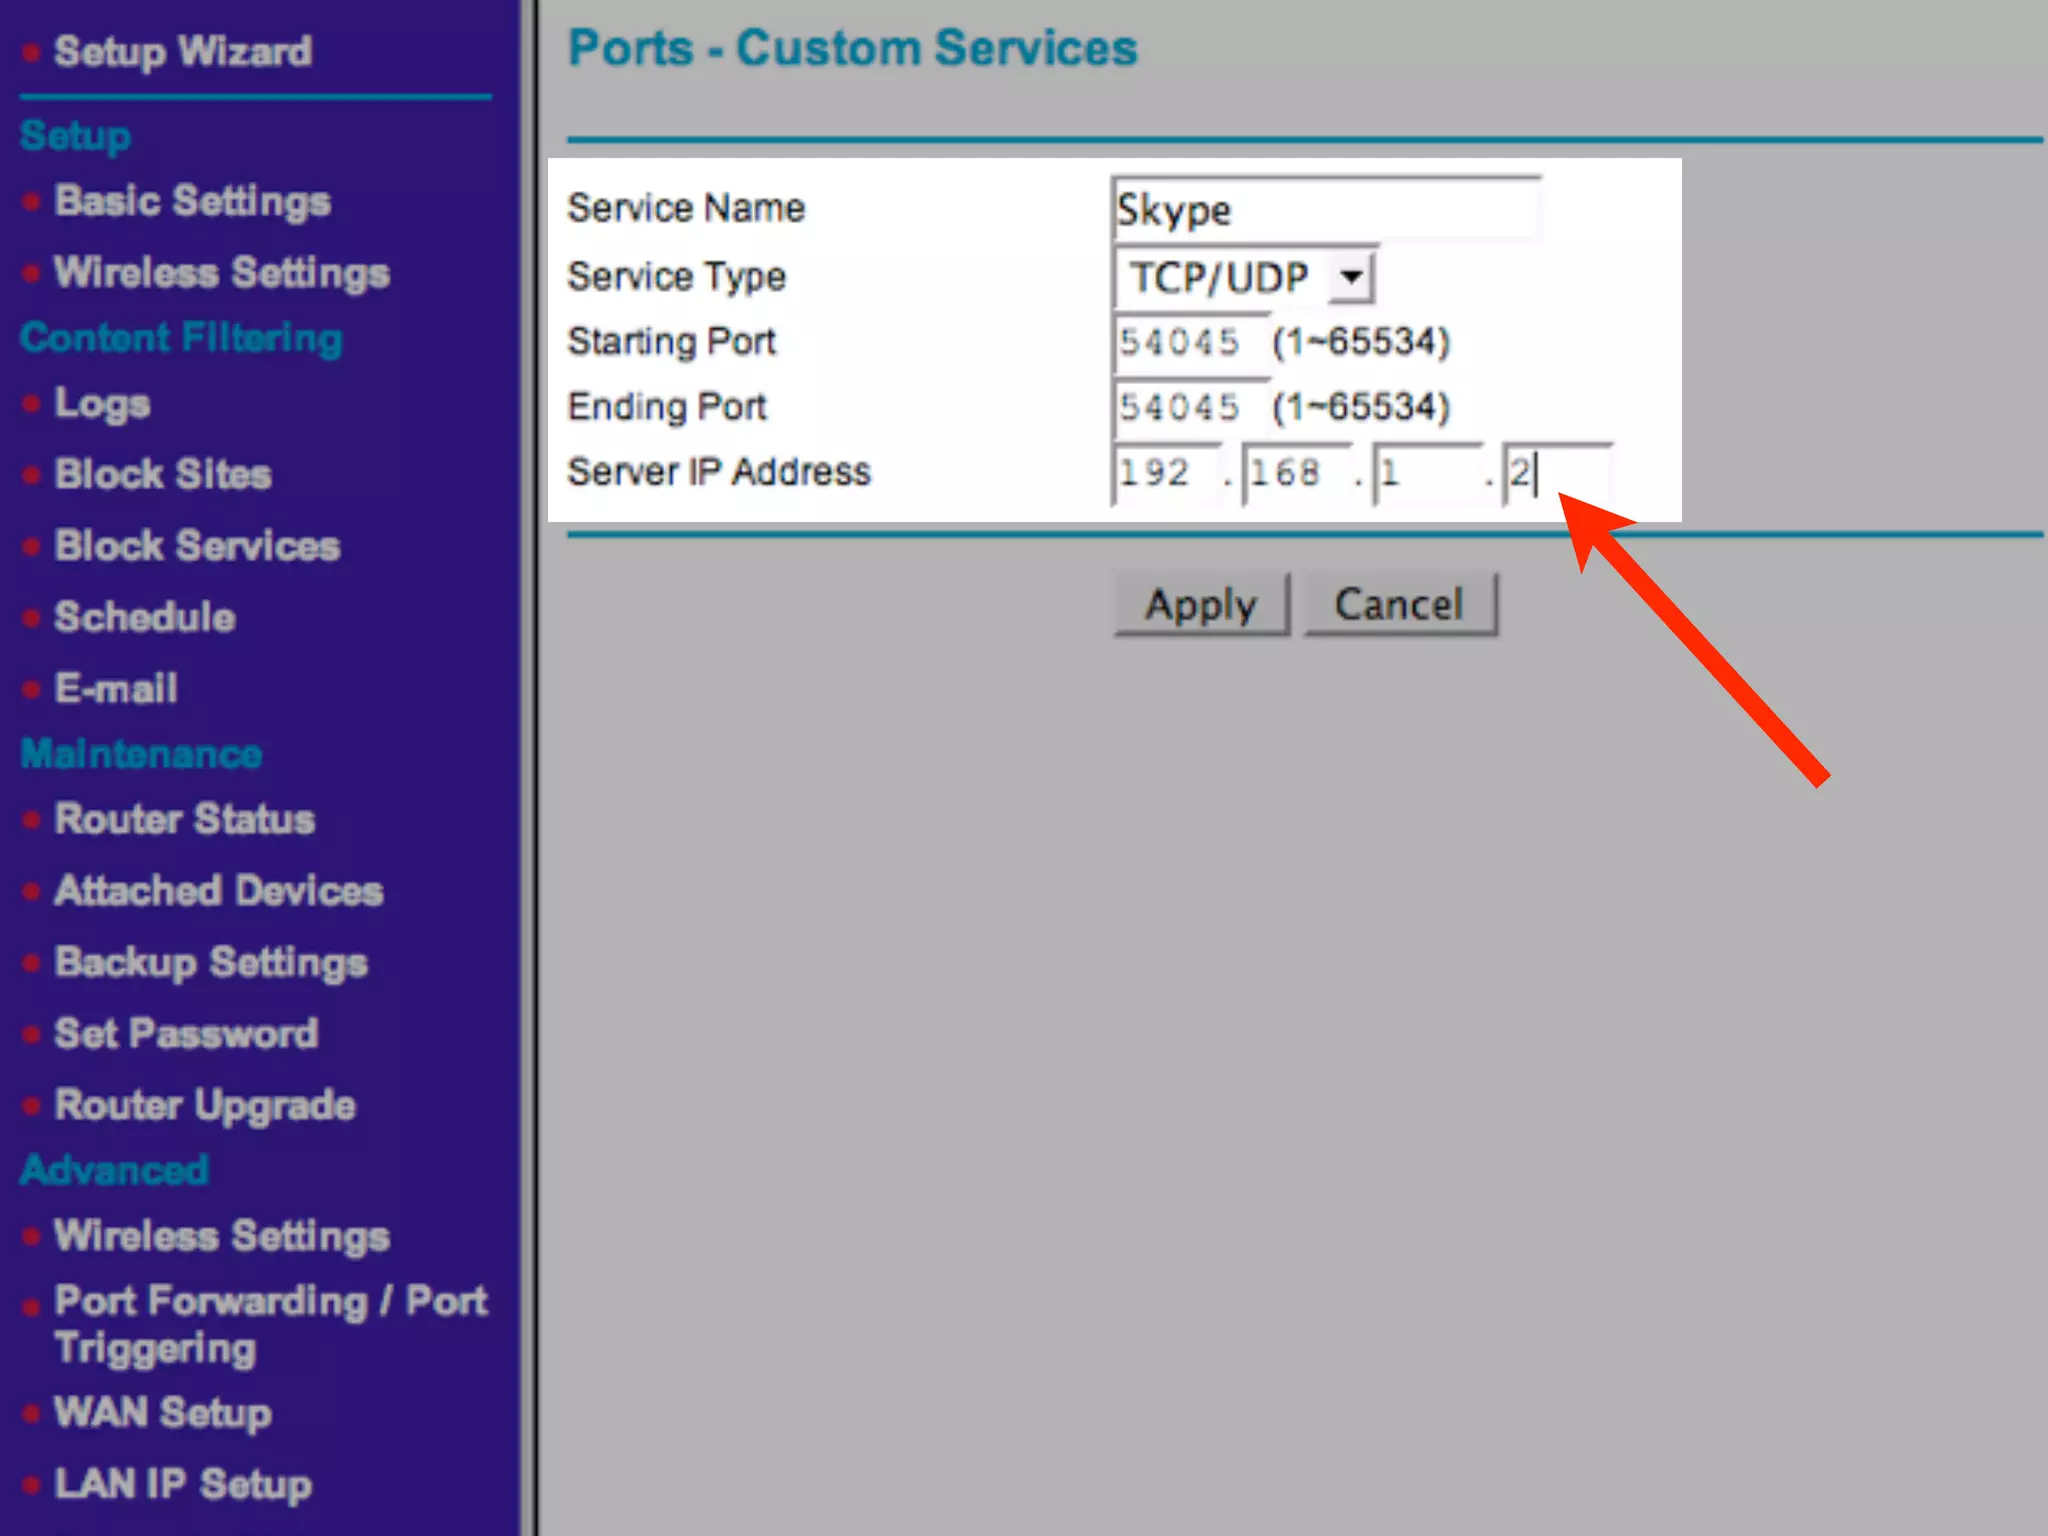Select Block Sites menu entry
Screen dimensions: 2048x1536
pos(163,474)
